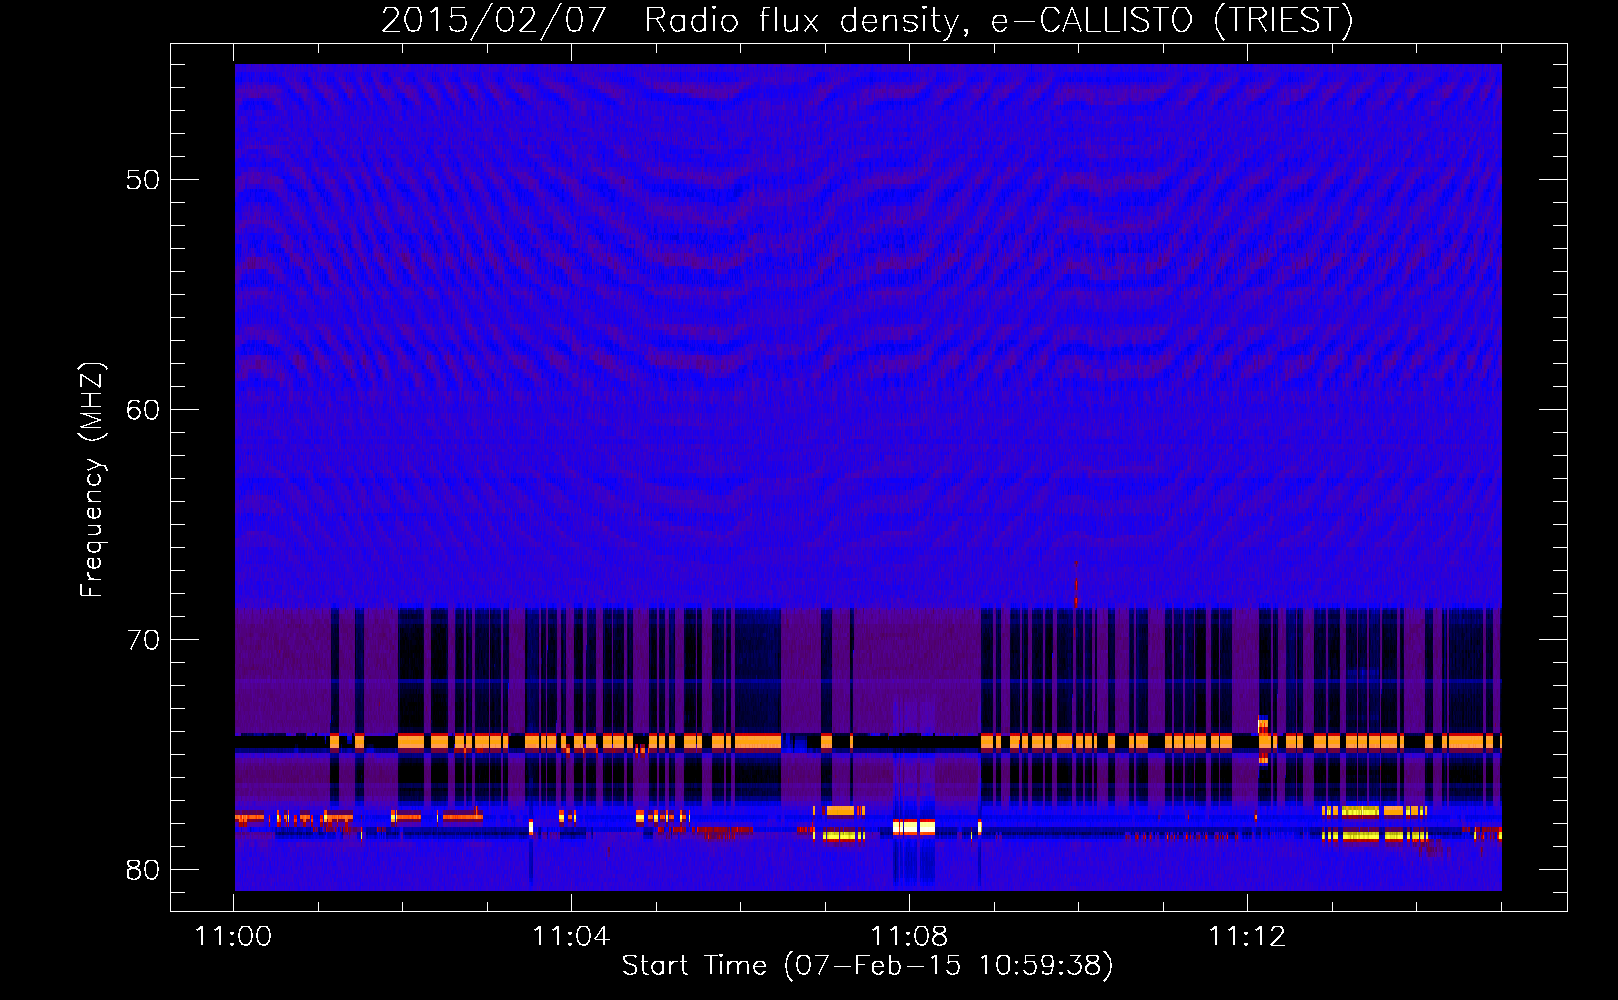Click the "60" frequency tick label
This screenshot has height=1000, width=1618.
point(143,410)
